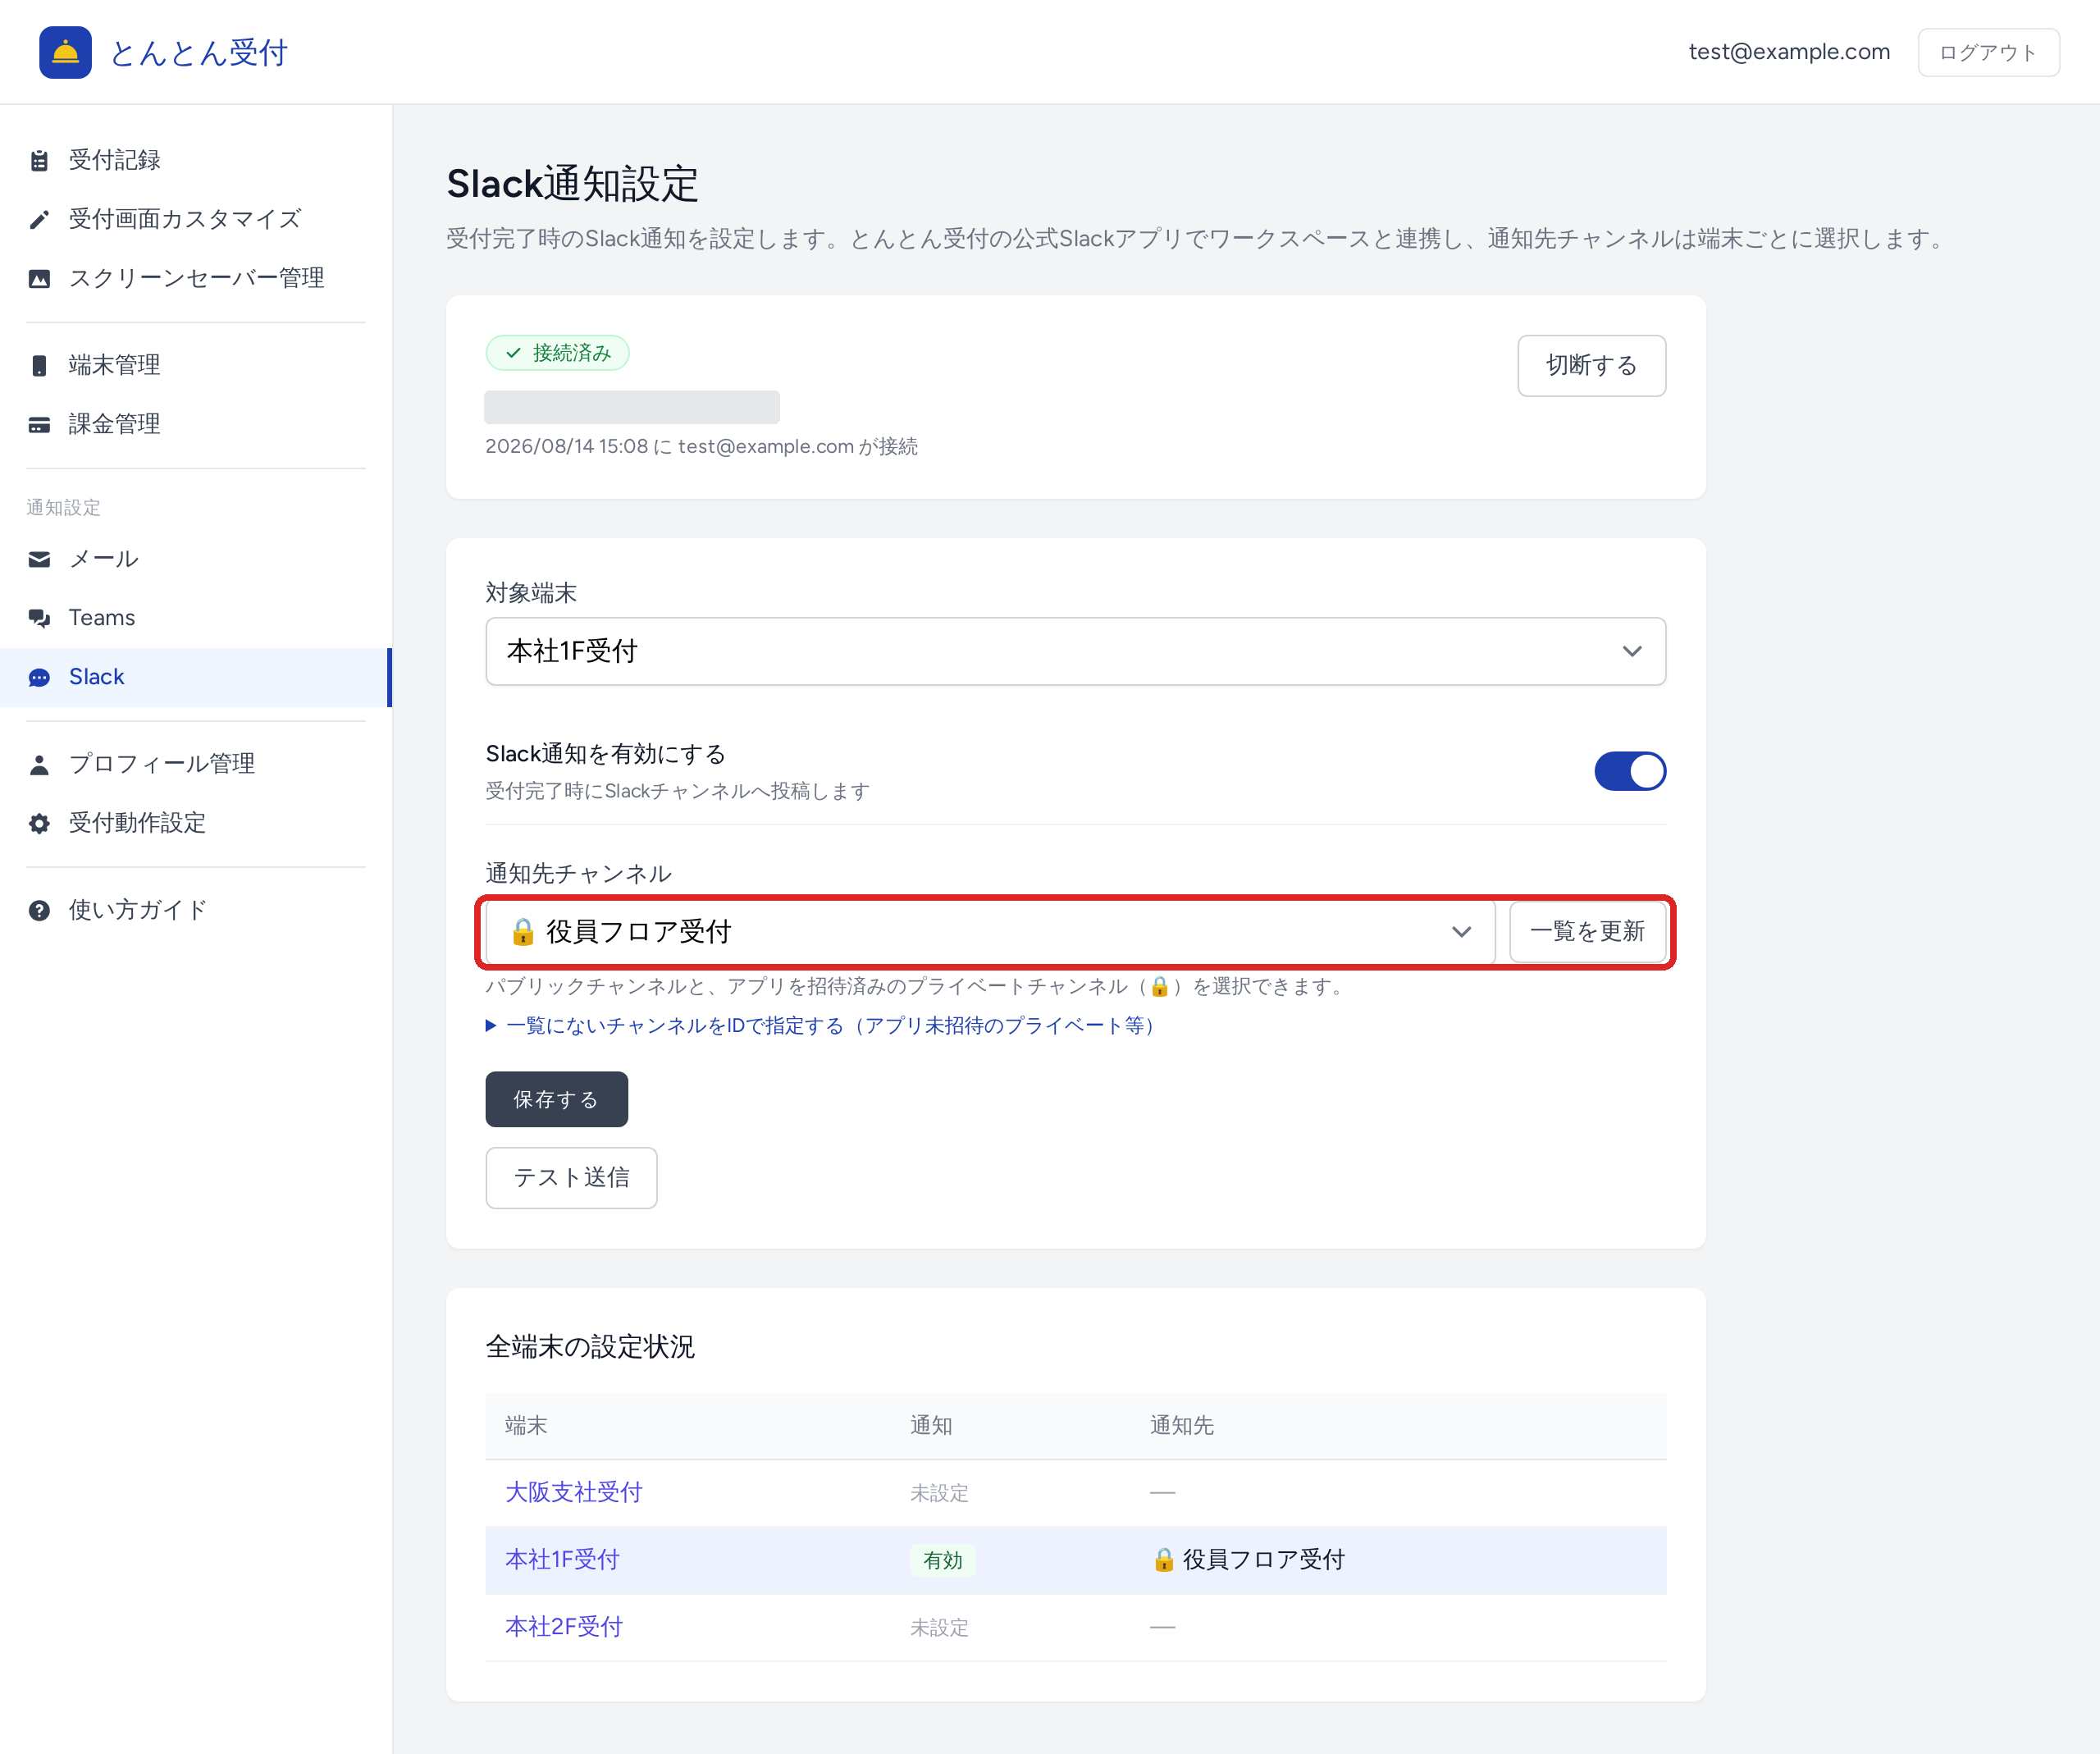Screen dimensions: 2100x1754
Task: Click the とんとん受付 bell logo icon
Action: click(x=65, y=52)
